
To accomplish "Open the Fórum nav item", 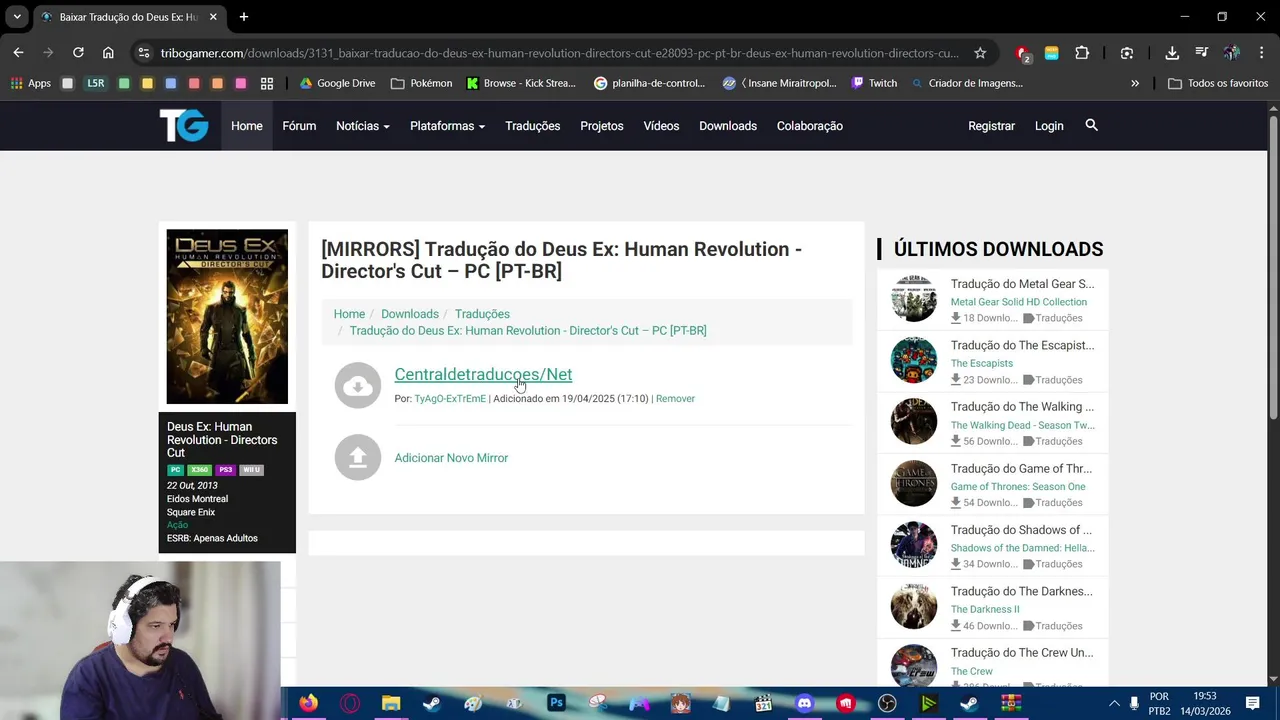I will click(x=299, y=126).
